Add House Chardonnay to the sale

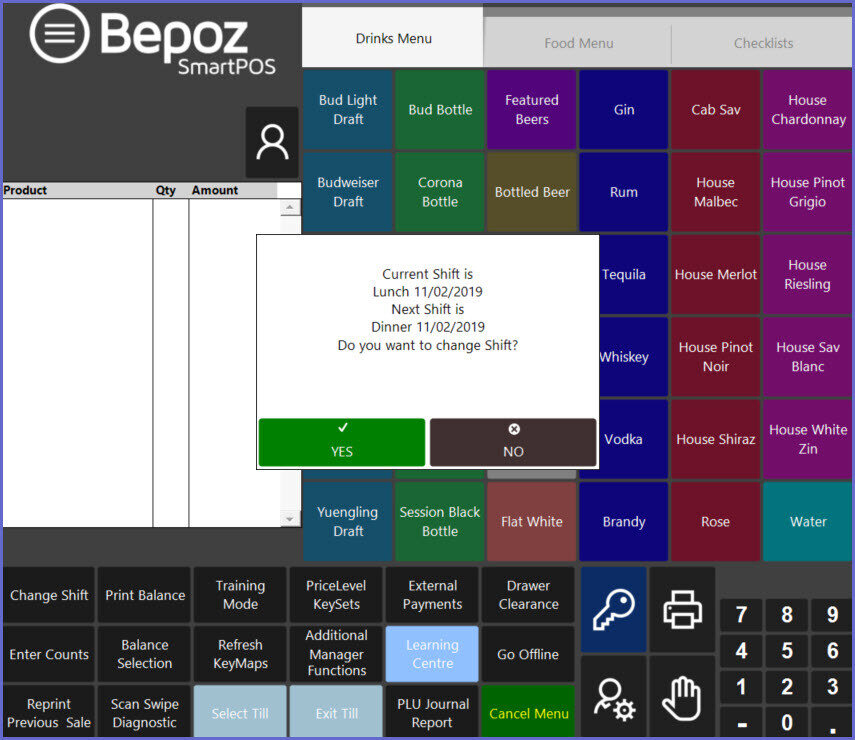pyautogui.click(x=806, y=110)
